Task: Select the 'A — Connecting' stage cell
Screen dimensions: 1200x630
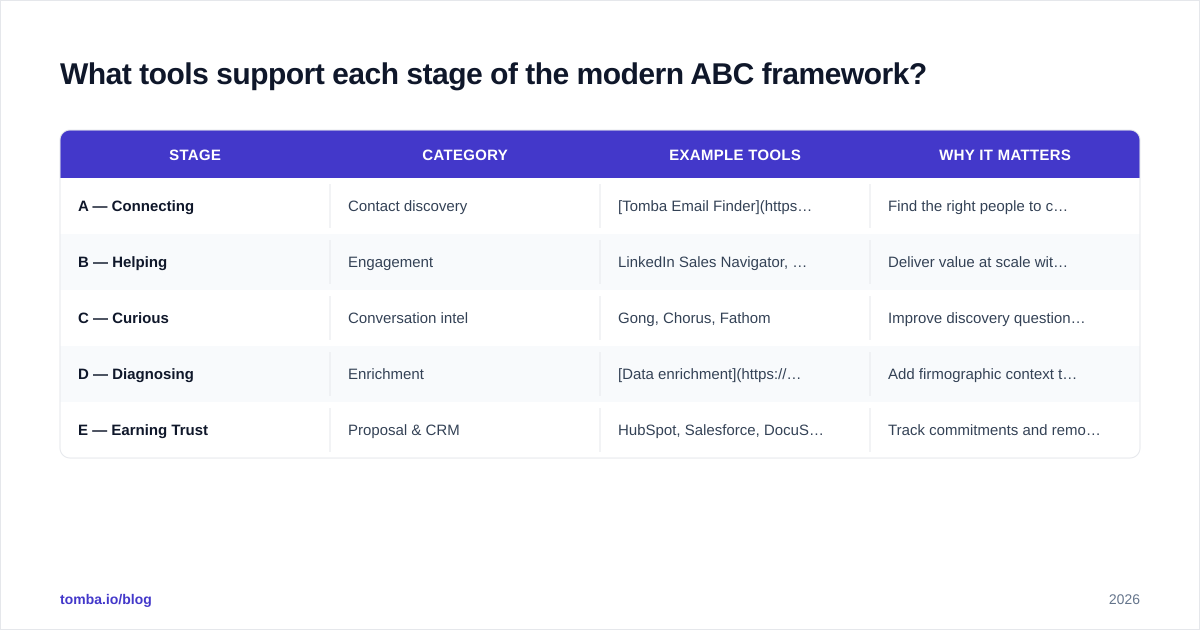Action: click(x=195, y=206)
